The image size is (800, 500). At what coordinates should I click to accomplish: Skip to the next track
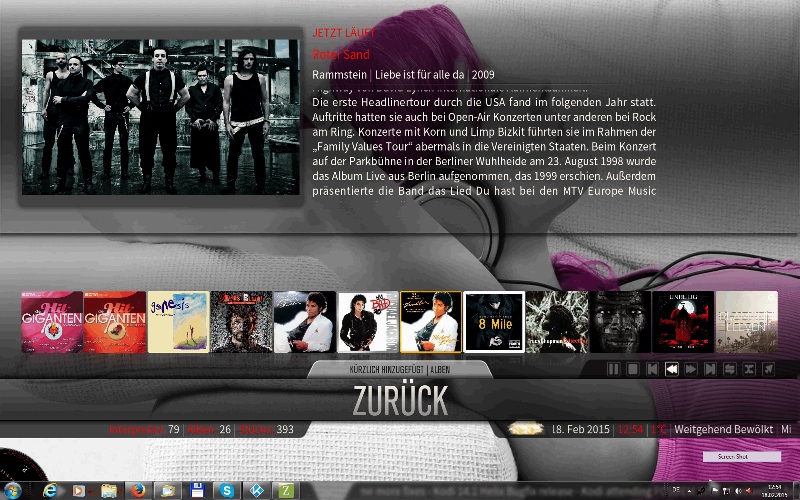[710, 369]
